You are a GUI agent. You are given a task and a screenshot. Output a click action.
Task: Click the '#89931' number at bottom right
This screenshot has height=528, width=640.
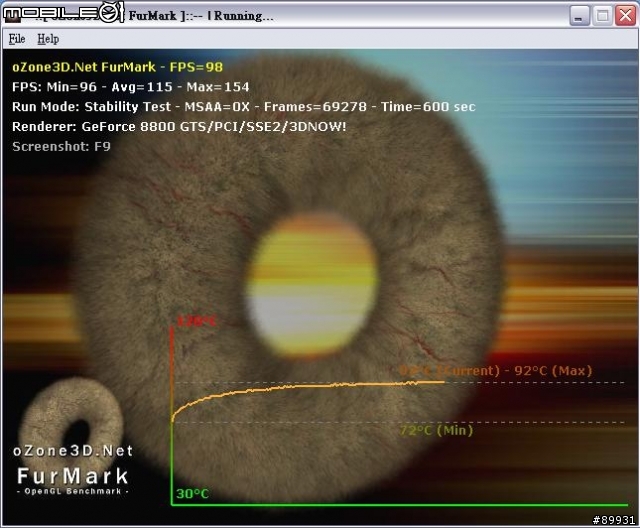[614, 520]
